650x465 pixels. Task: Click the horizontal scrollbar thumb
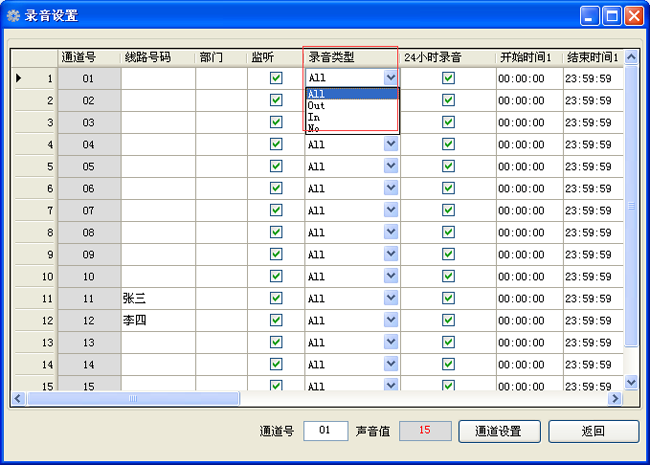pyautogui.click(x=132, y=398)
